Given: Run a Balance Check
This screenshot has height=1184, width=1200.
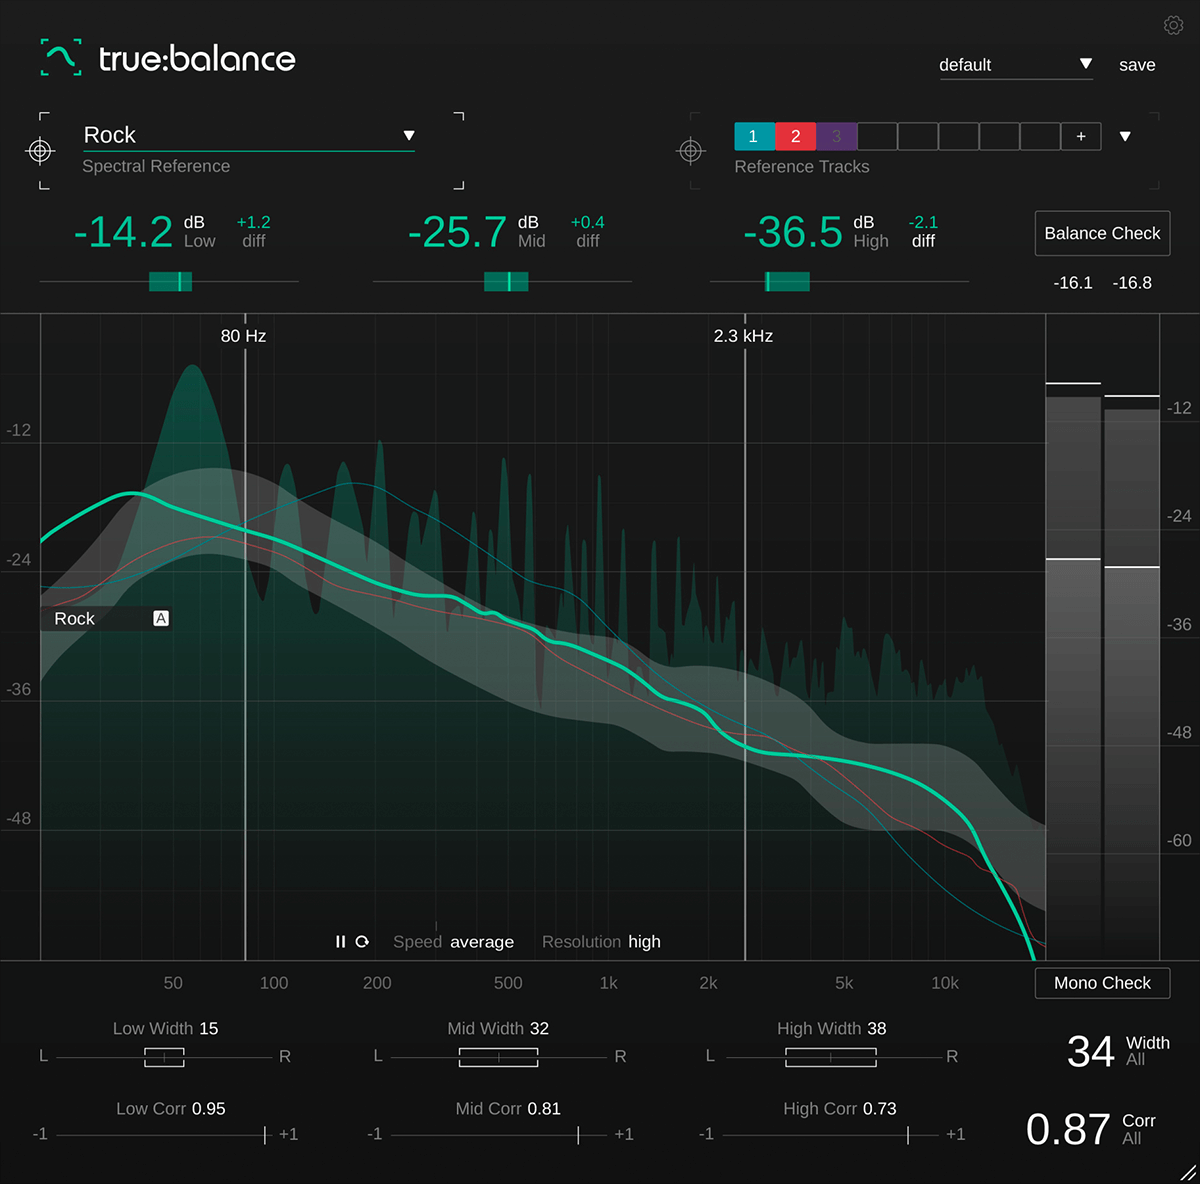Looking at the screenshot, I should (x=1101, y=233).
